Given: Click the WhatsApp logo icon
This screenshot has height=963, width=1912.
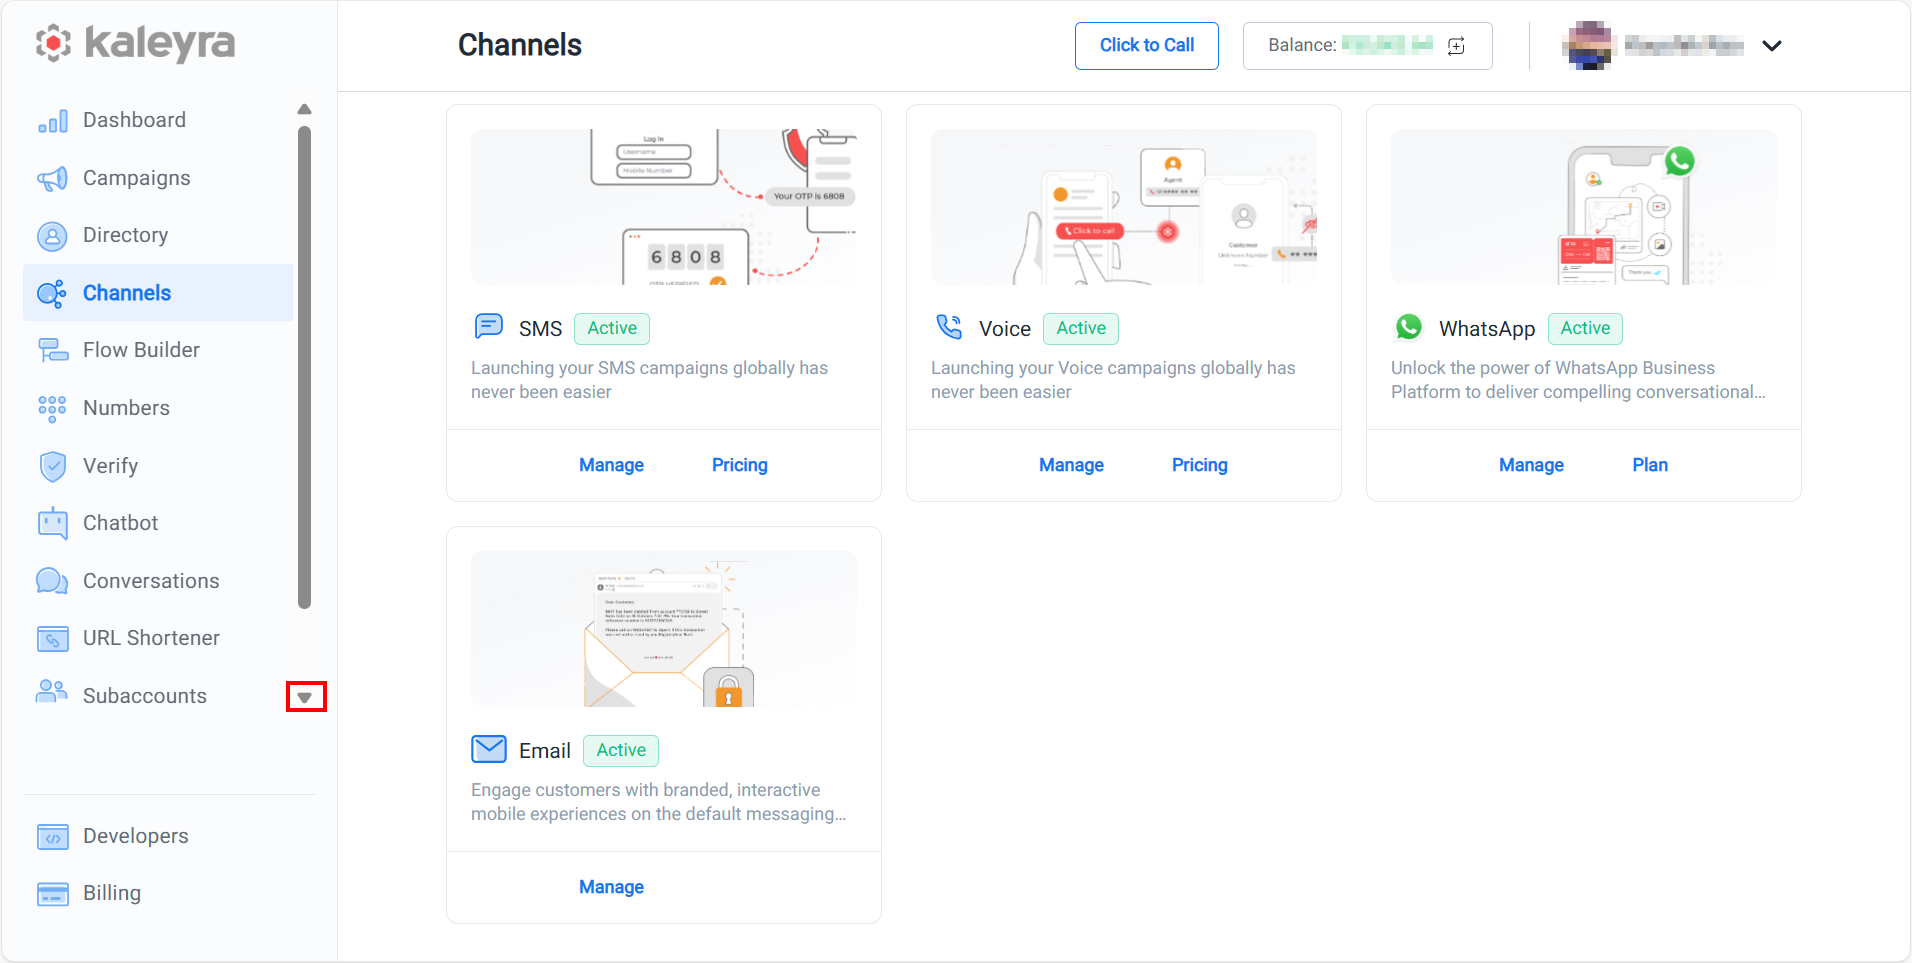Looking at the screenshot, I should tap(1409, 327).
